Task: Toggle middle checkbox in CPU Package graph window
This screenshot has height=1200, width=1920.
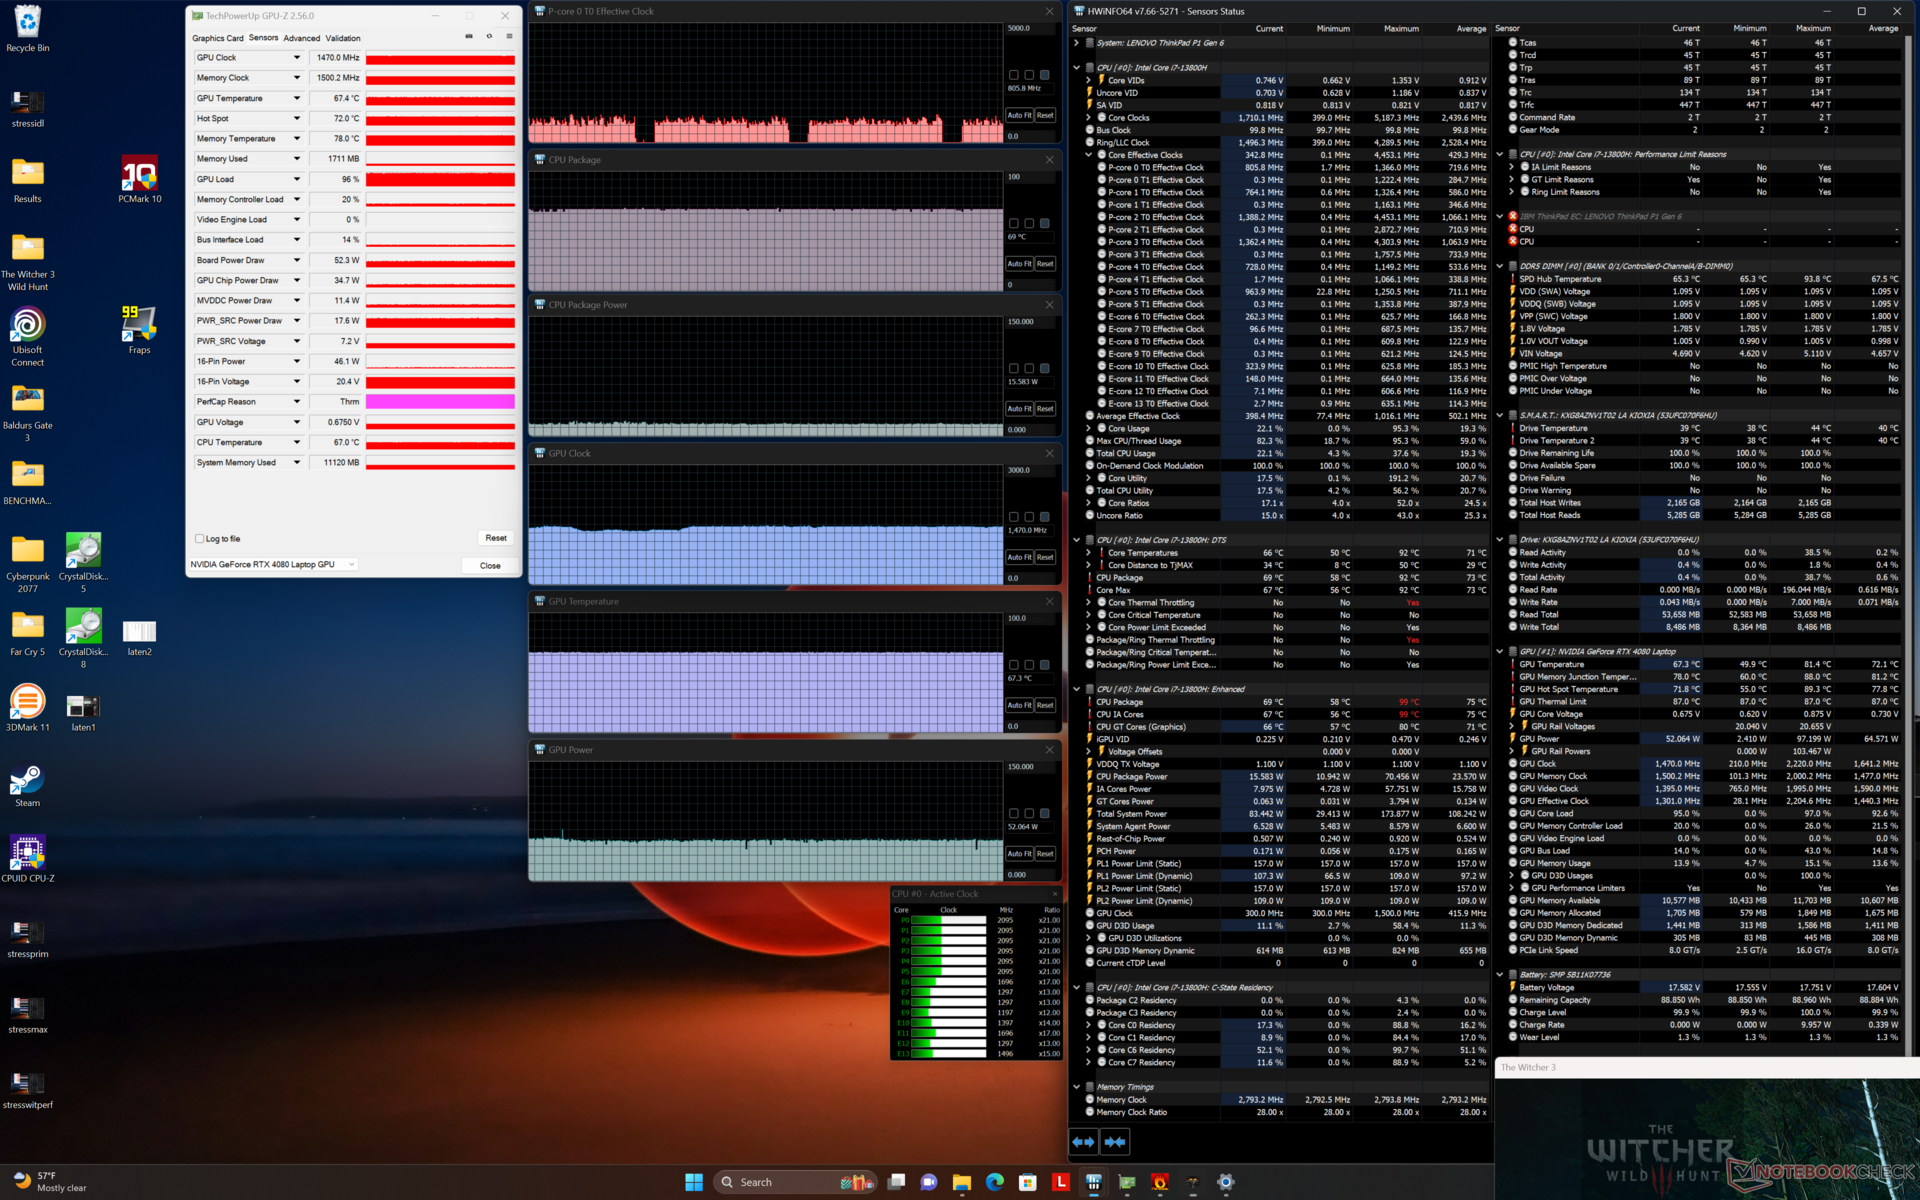Action: (x=1029, y=223)
